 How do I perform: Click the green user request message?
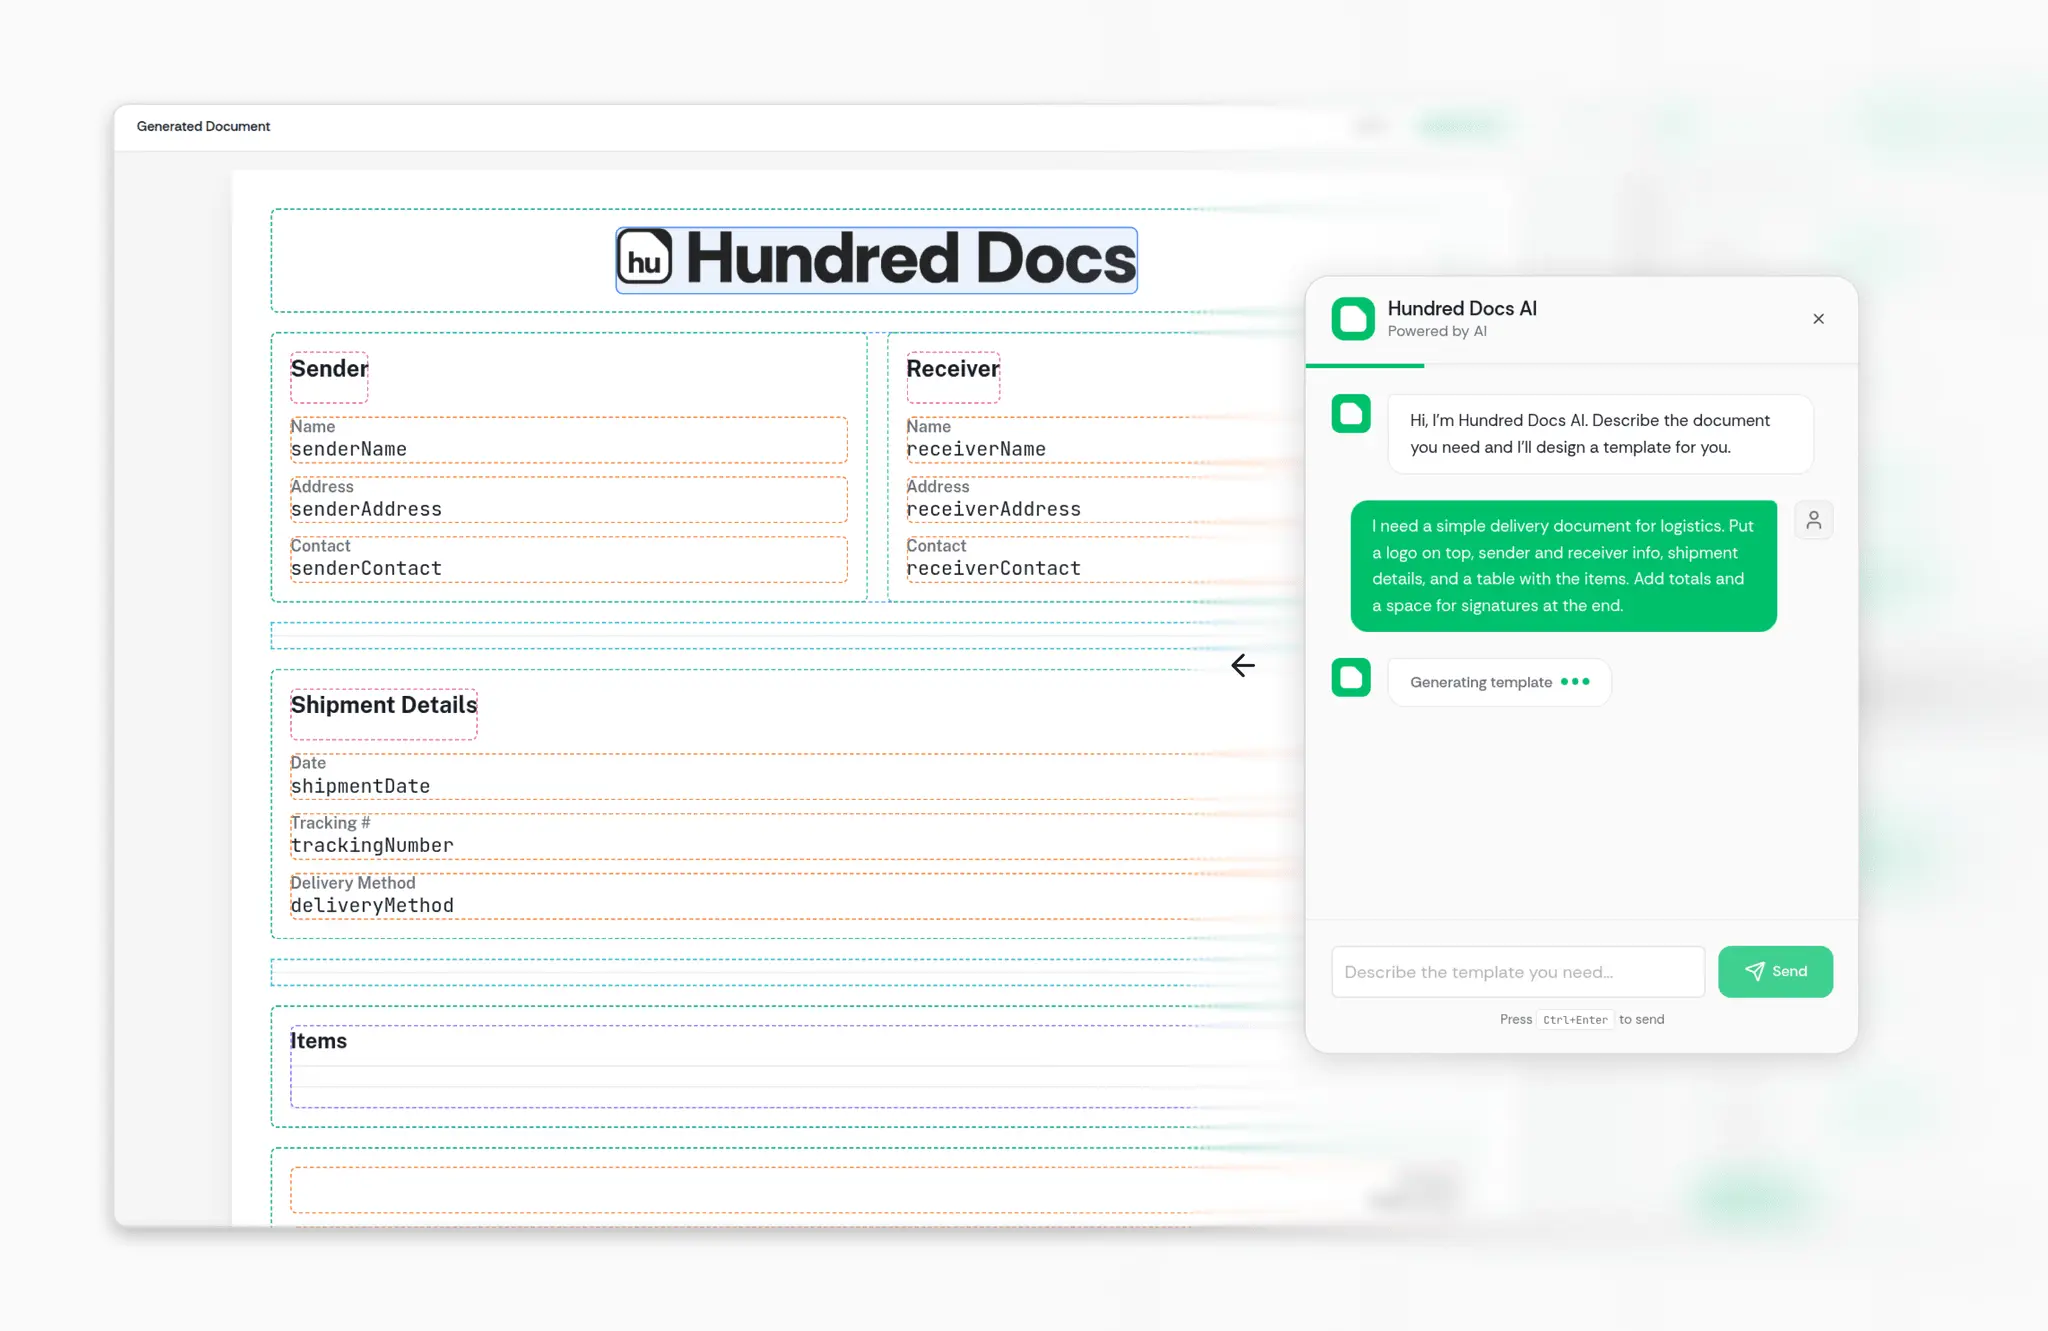[x=1563, y=566]
